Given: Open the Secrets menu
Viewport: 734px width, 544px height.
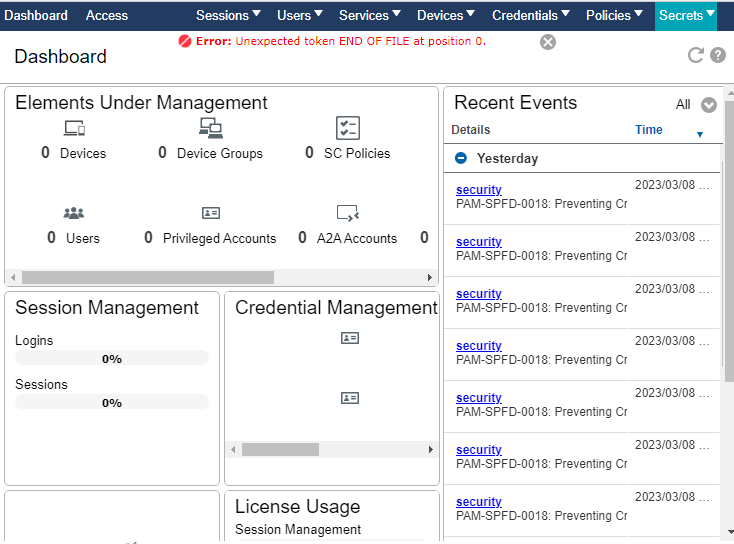Looking at the screenshot, I should pyautogui.click(x=686, y=15).
